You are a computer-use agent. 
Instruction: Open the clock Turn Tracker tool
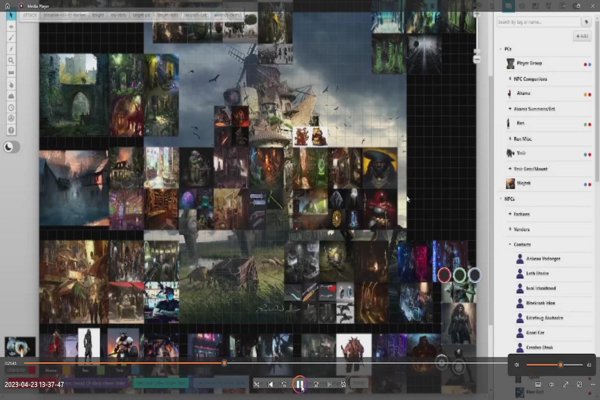11,108
